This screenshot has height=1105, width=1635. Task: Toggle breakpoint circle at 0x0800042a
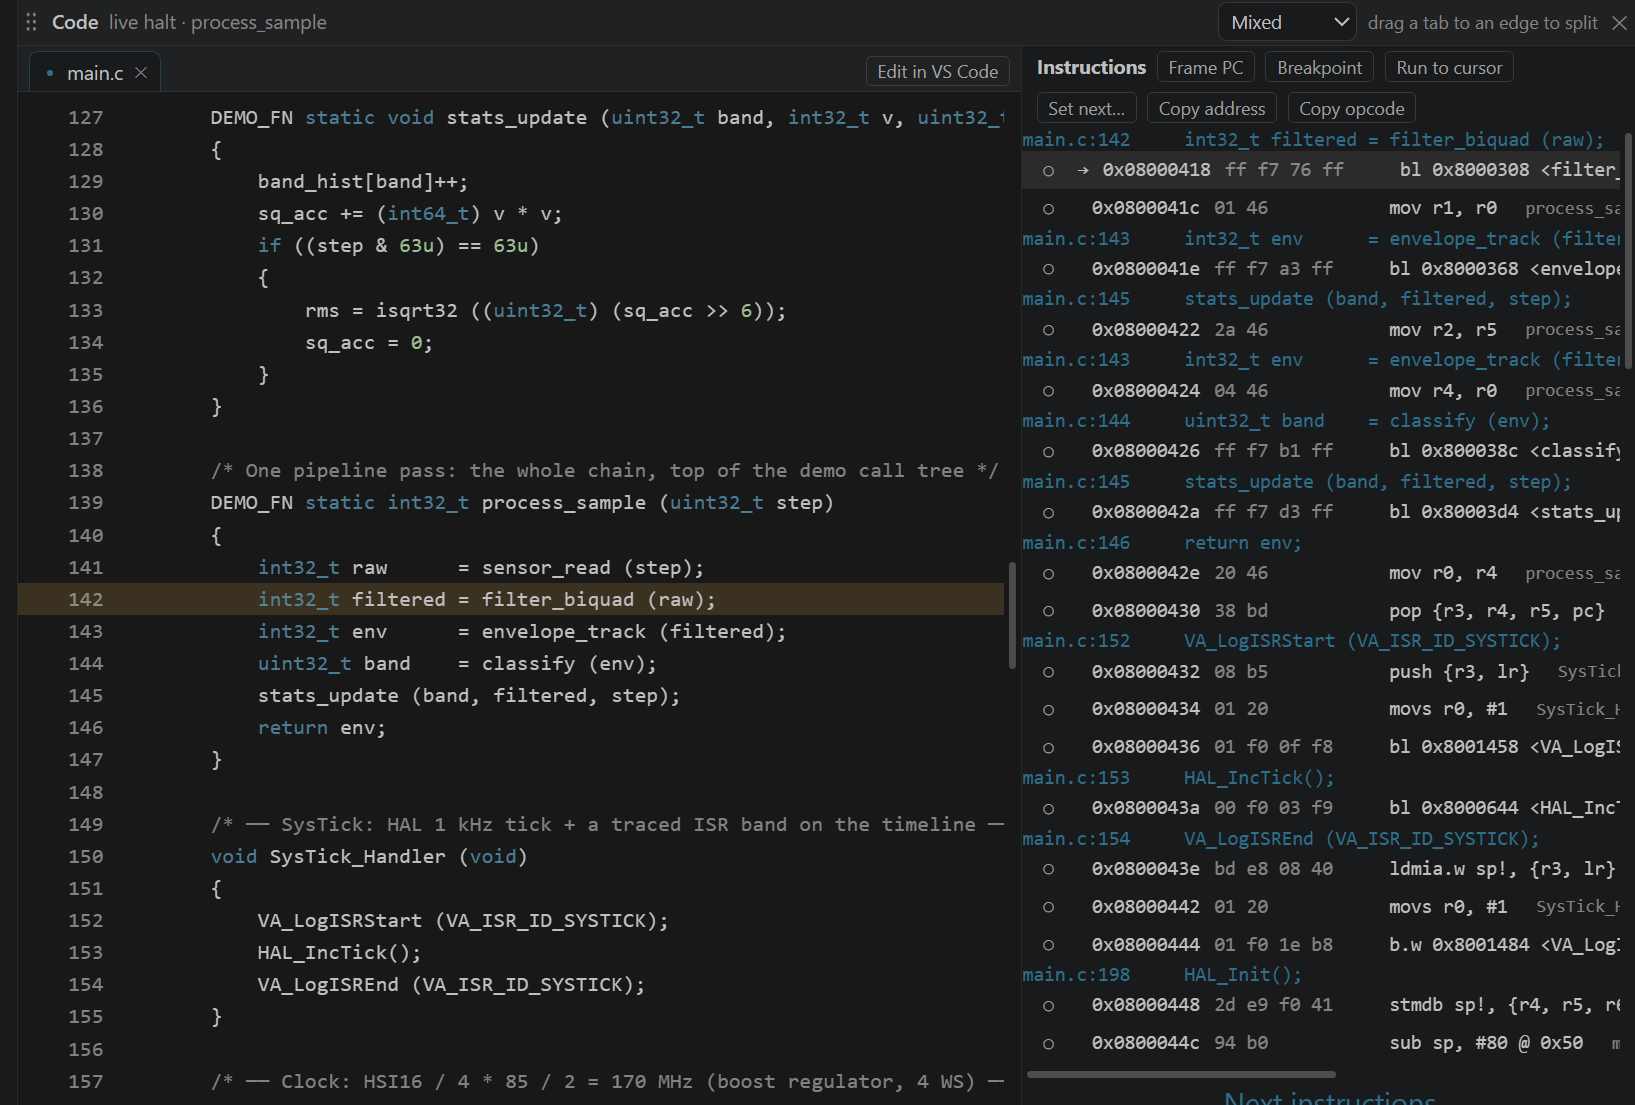coord(1048,513)
